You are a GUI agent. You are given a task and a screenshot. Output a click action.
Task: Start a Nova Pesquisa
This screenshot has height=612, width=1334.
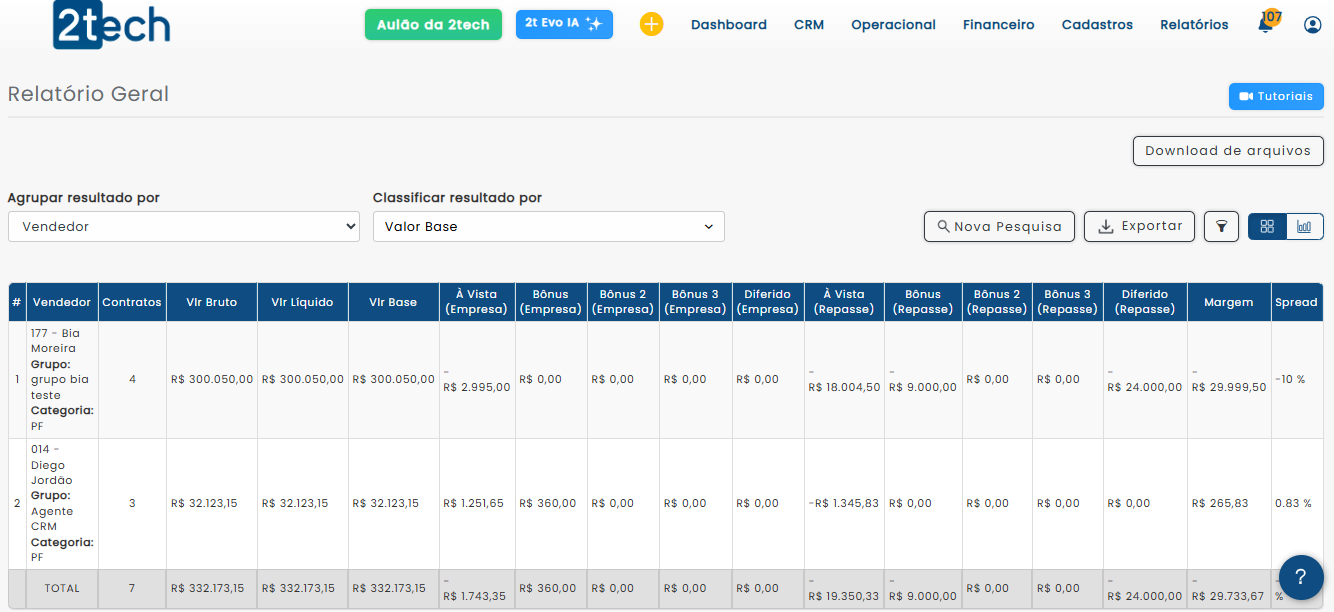tap(998, 227)
